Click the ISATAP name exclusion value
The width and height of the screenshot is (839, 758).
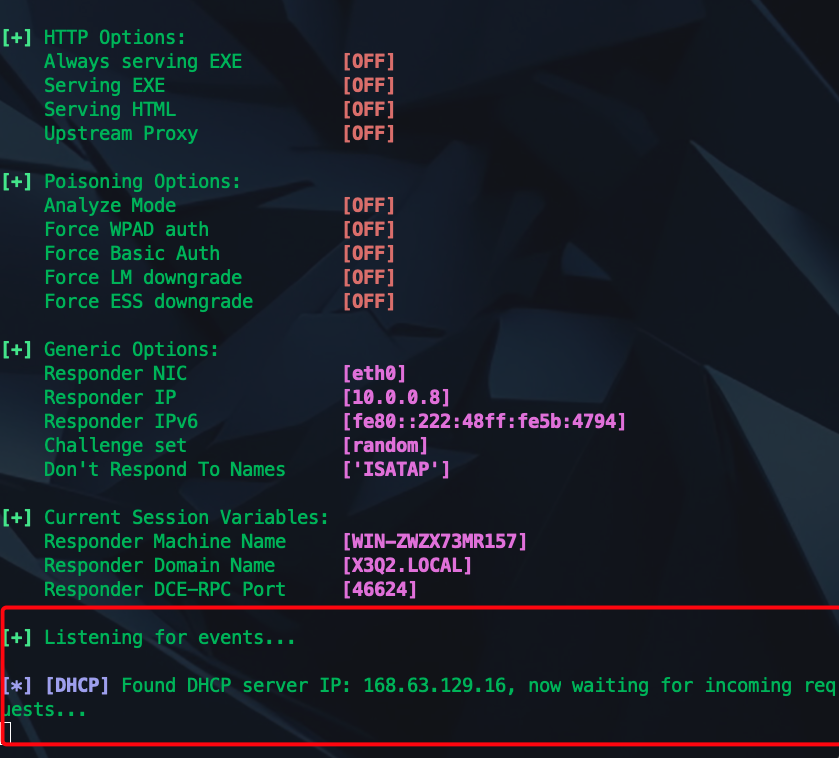pyautogui.click(x=396, y=470)
